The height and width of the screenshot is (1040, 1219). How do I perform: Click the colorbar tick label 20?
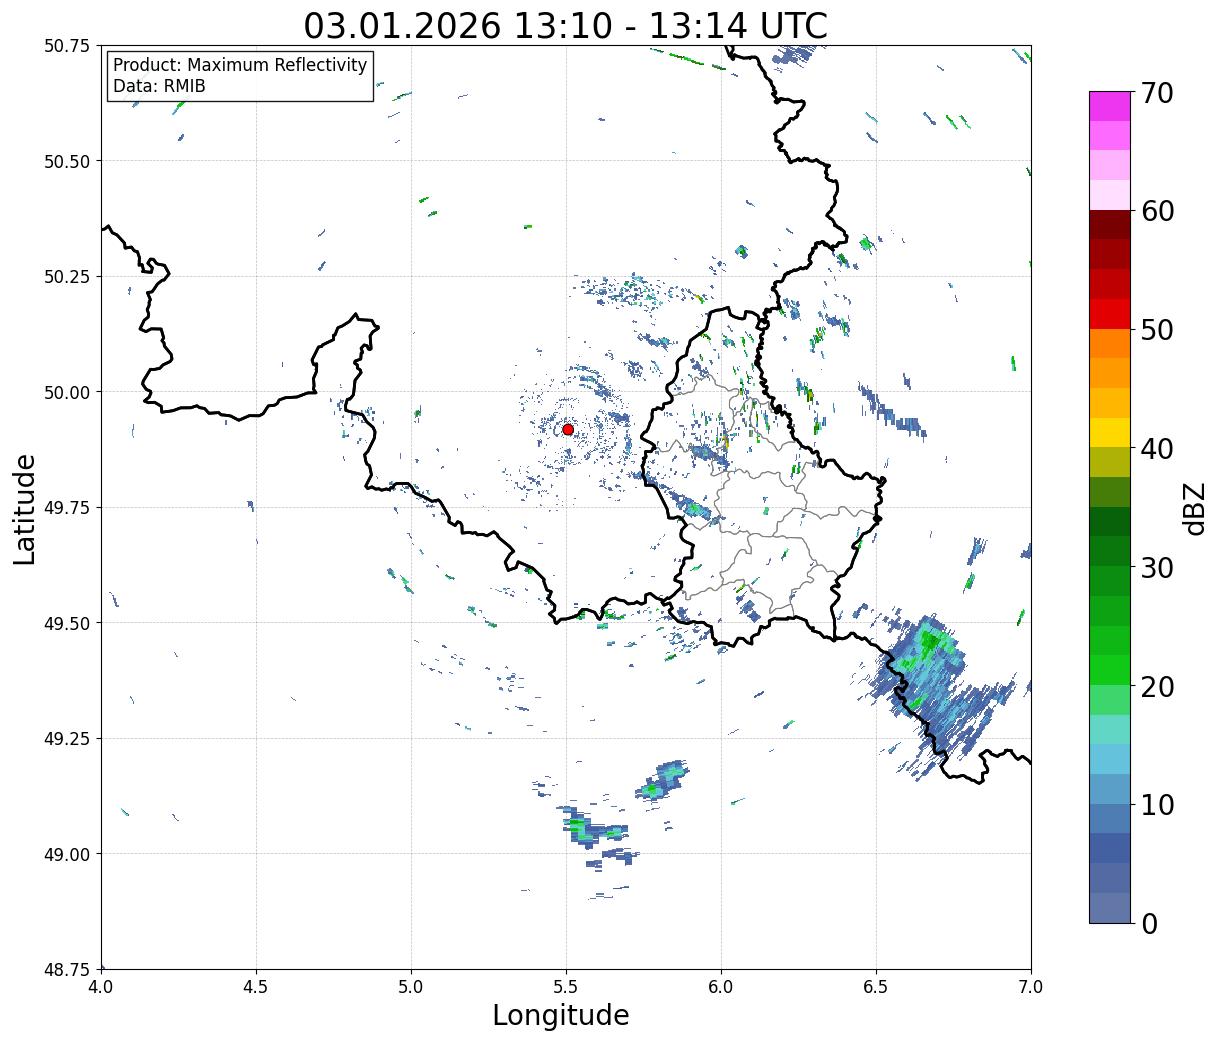click(1157, 687)
